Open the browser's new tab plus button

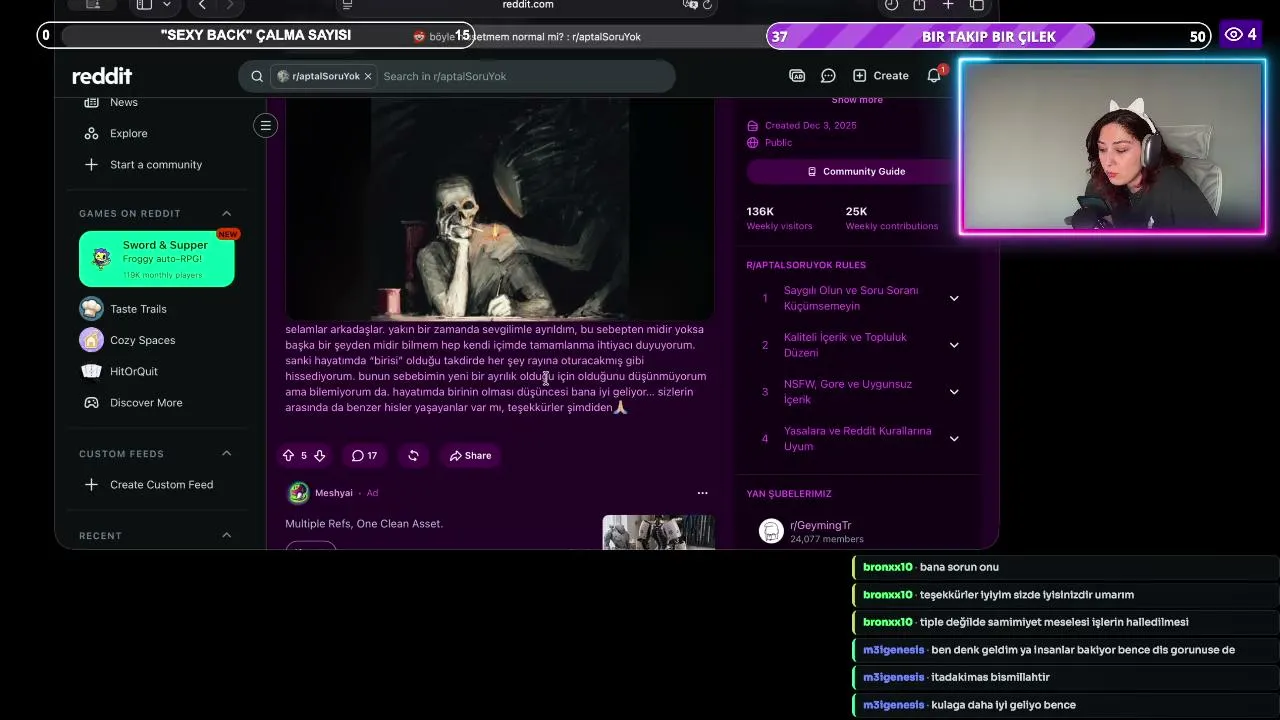[x=948, y=5]
